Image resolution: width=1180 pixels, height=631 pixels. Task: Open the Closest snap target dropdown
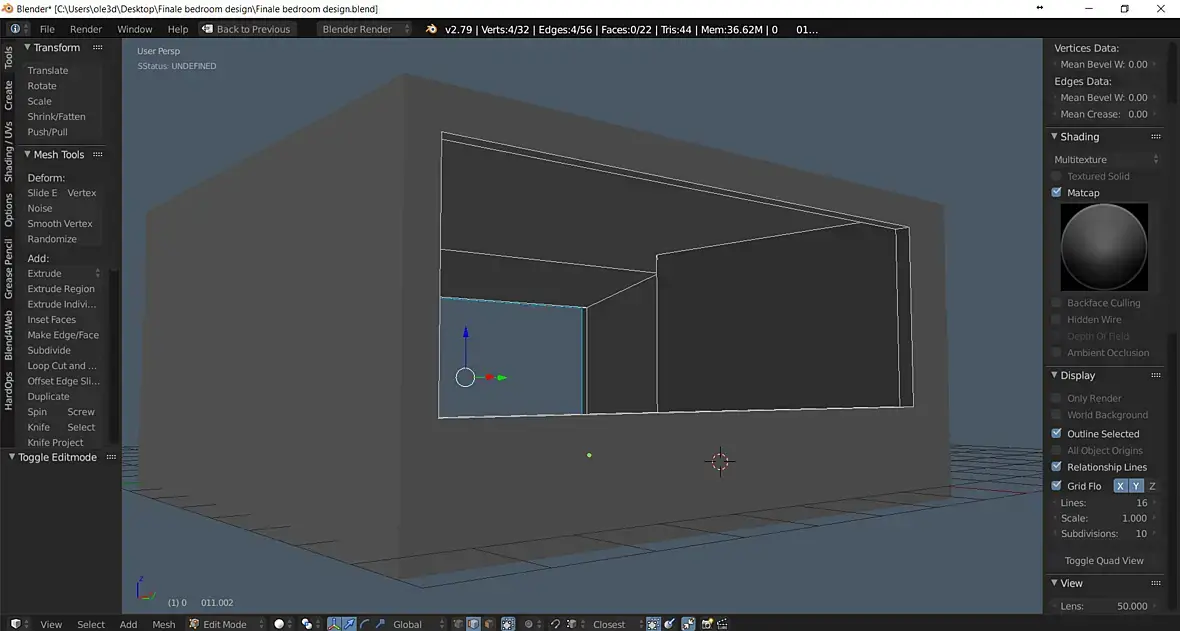pos(616,624)
